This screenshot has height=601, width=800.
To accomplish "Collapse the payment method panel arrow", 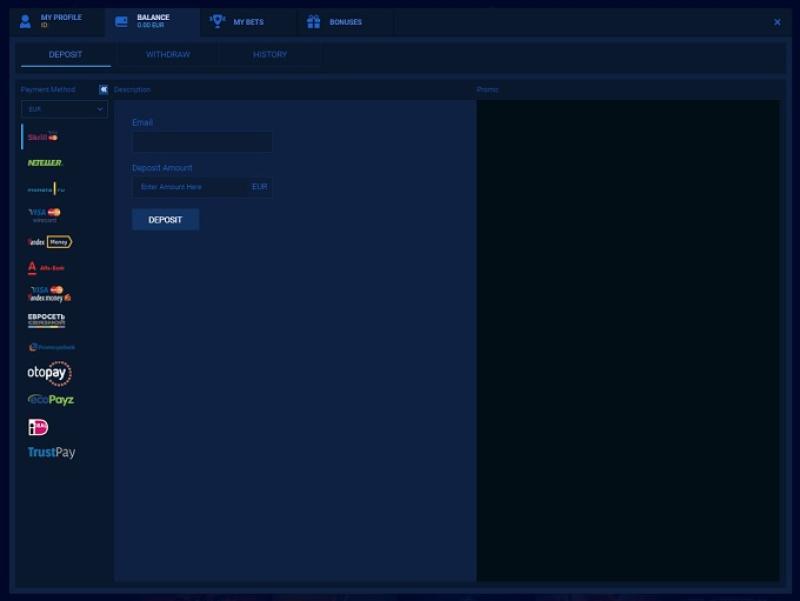I will tap(103, 89).
